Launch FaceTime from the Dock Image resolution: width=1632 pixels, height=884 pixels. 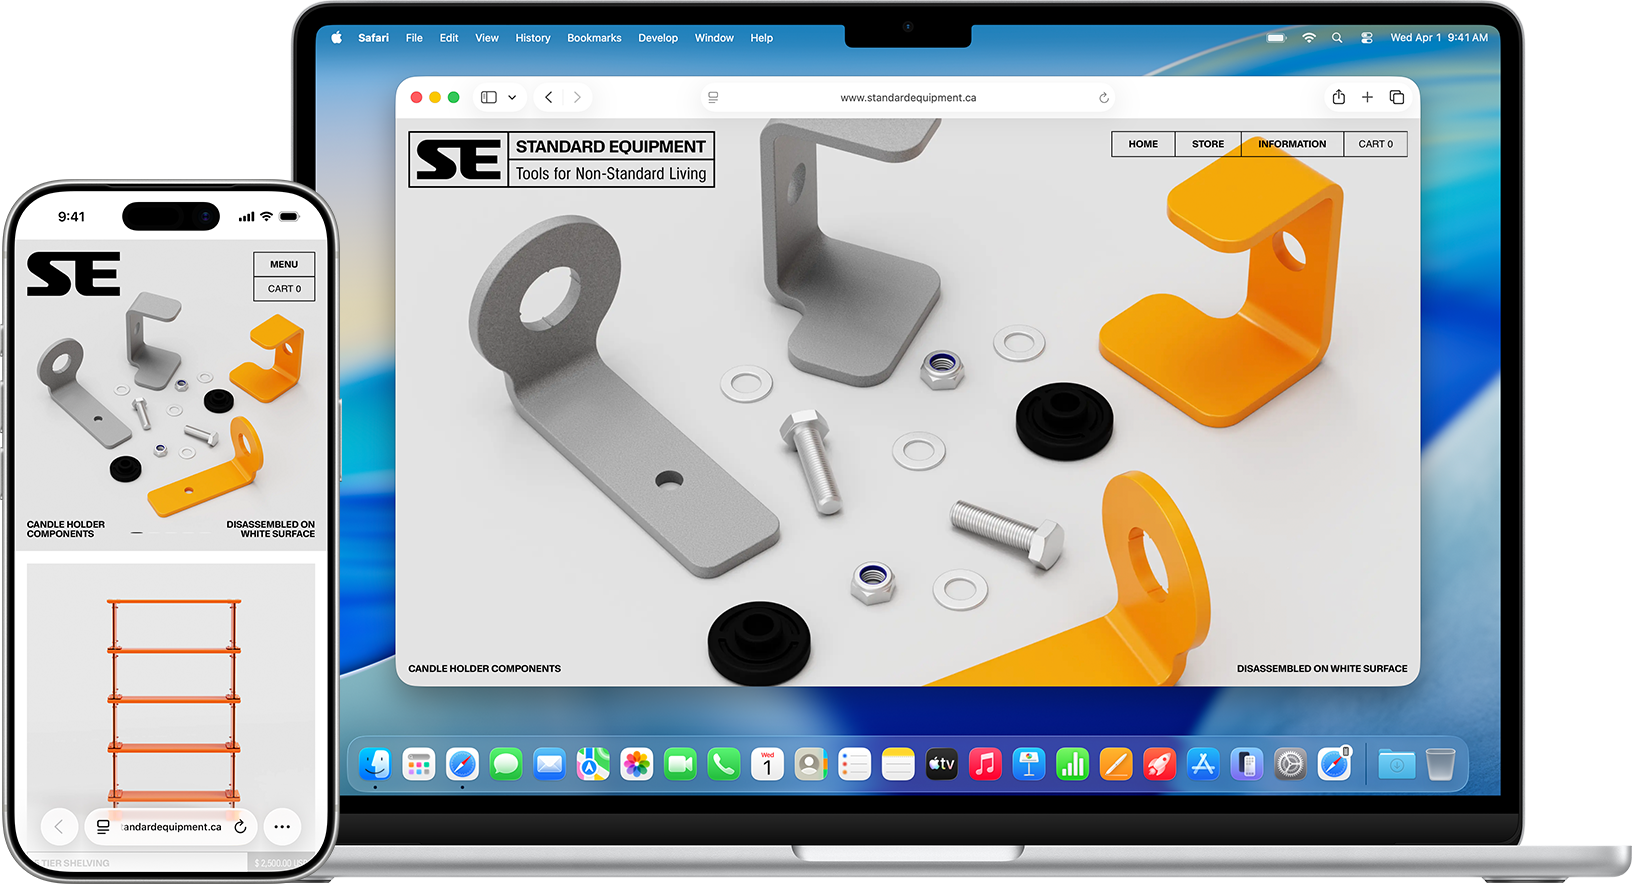click(680, 765)
